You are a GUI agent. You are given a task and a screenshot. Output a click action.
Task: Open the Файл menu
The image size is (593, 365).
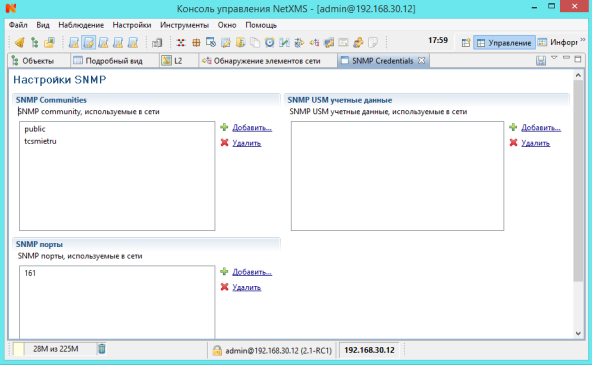click(18, 25)
